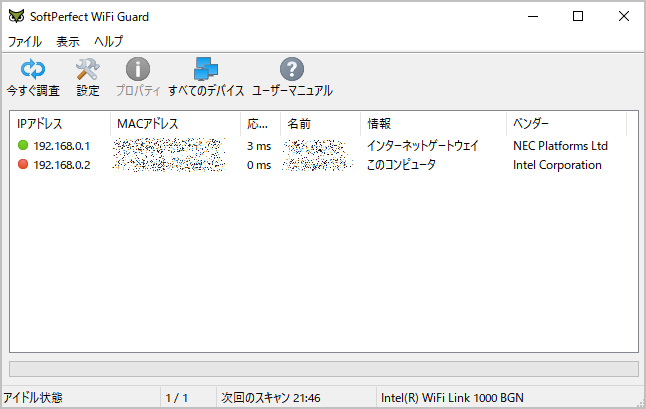Image resolution: width=646 pixels, height=409 pixels.
Task: Select row with IP 192.168.0.1
Action: 324,145
